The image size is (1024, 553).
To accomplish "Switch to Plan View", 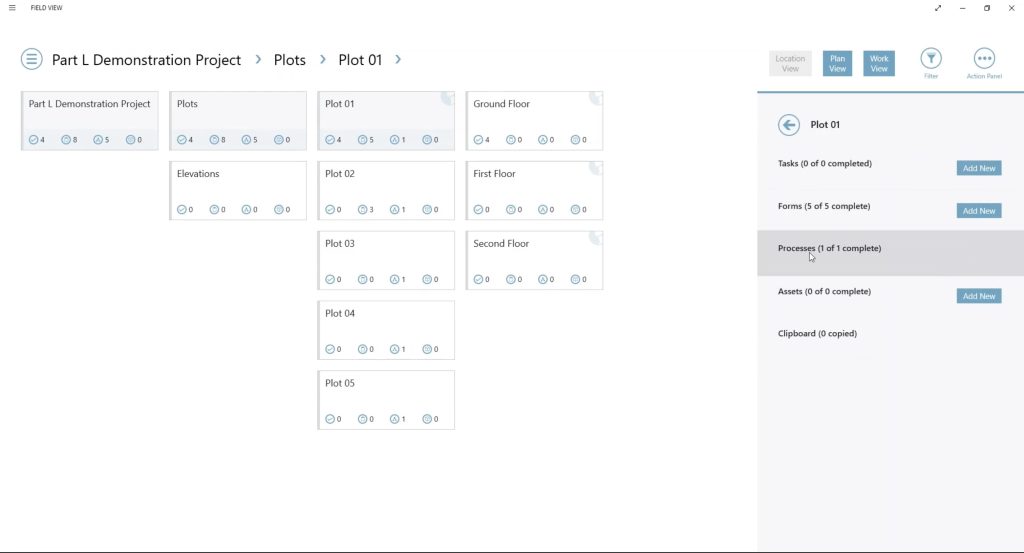I will [837, 64].
